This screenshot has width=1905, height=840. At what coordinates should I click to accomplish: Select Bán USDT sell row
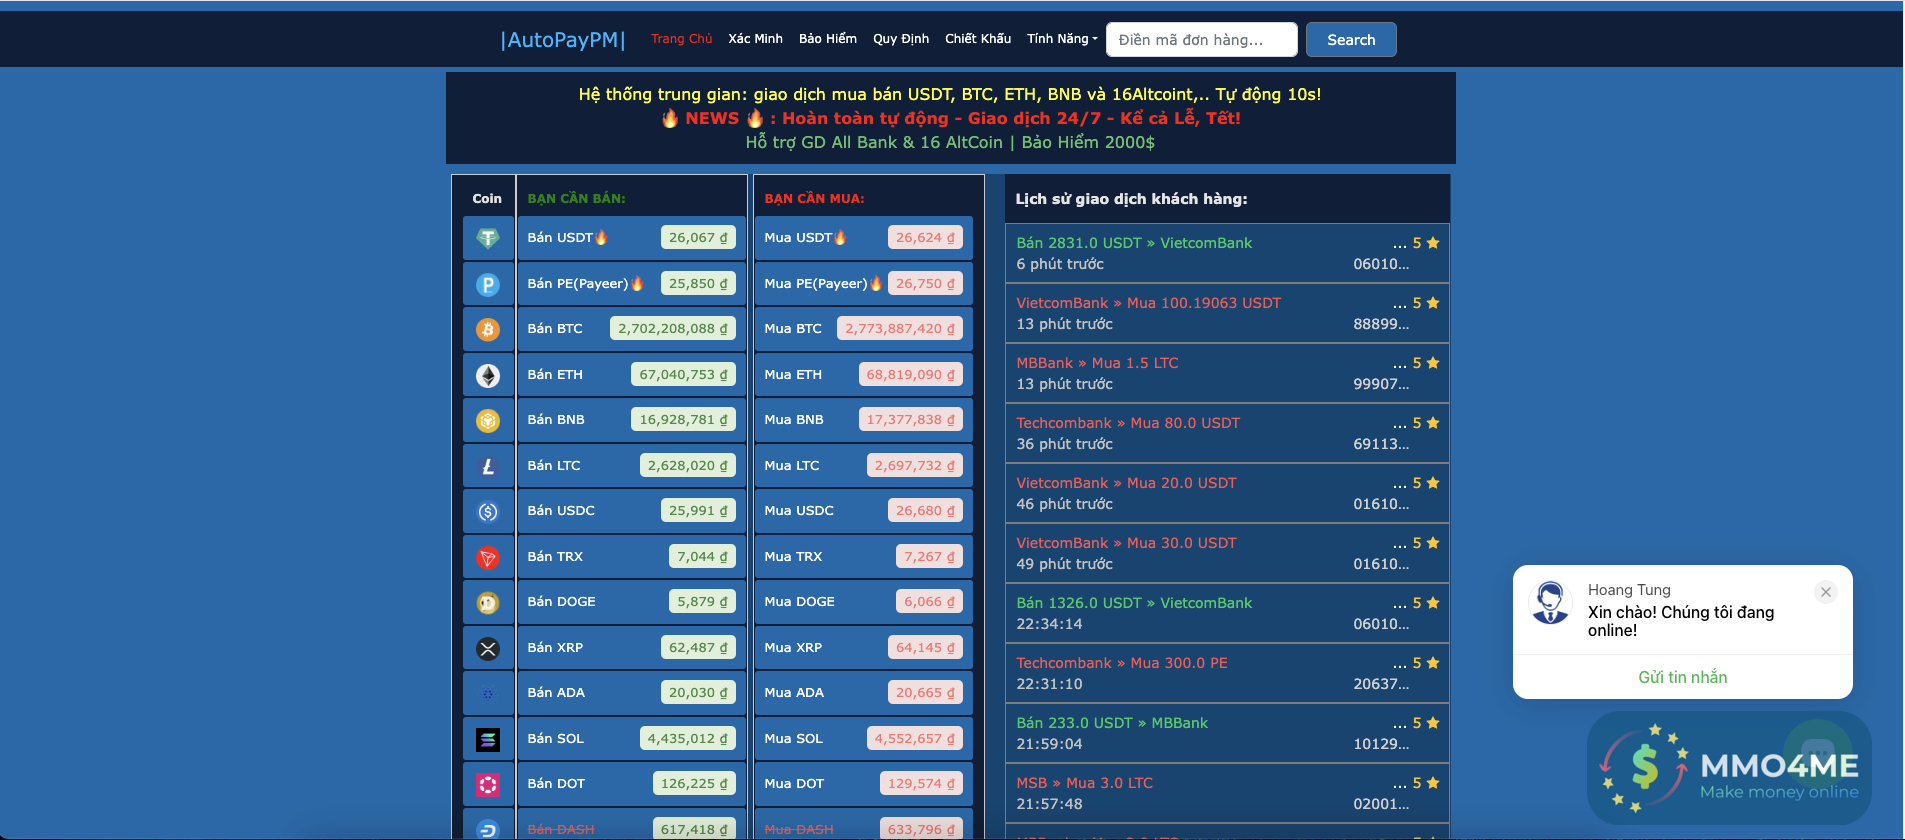[632, 238]
